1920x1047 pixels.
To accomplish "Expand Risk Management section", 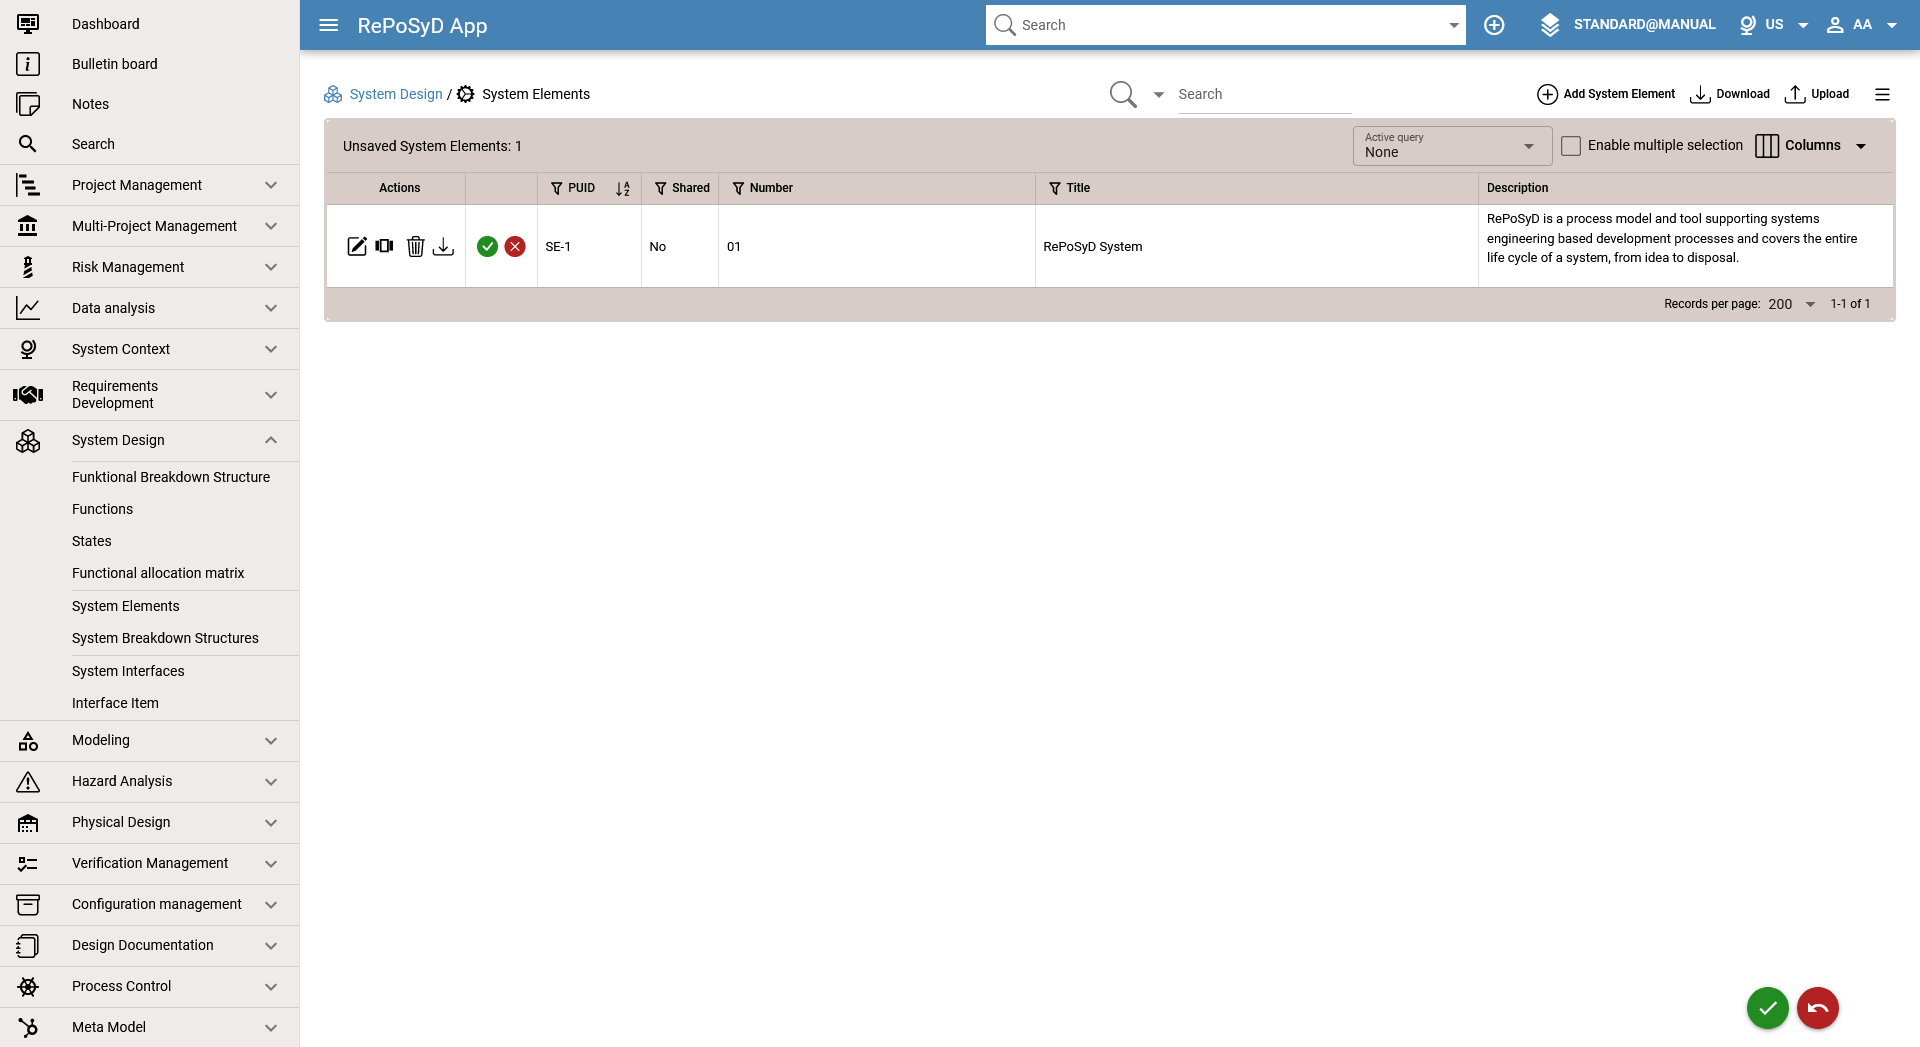I will 150,267.
